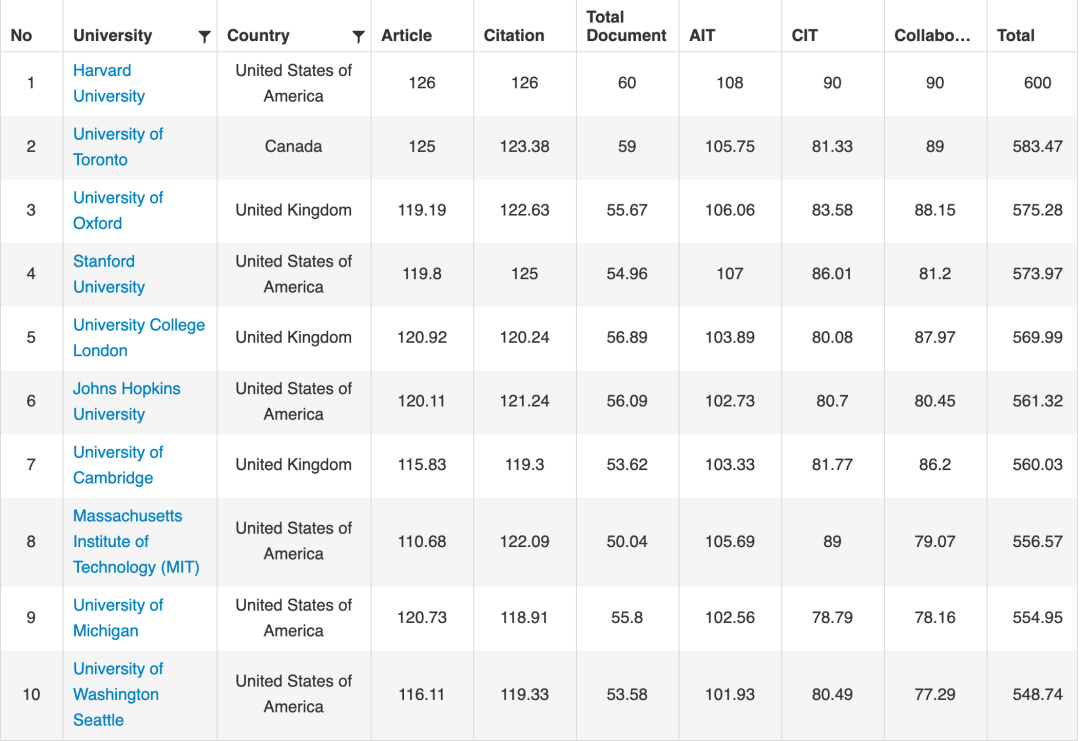Image resolution: width=1080 pixels, height=741 pixels.
Task: Open the University College London link
Action: (139, 337)
